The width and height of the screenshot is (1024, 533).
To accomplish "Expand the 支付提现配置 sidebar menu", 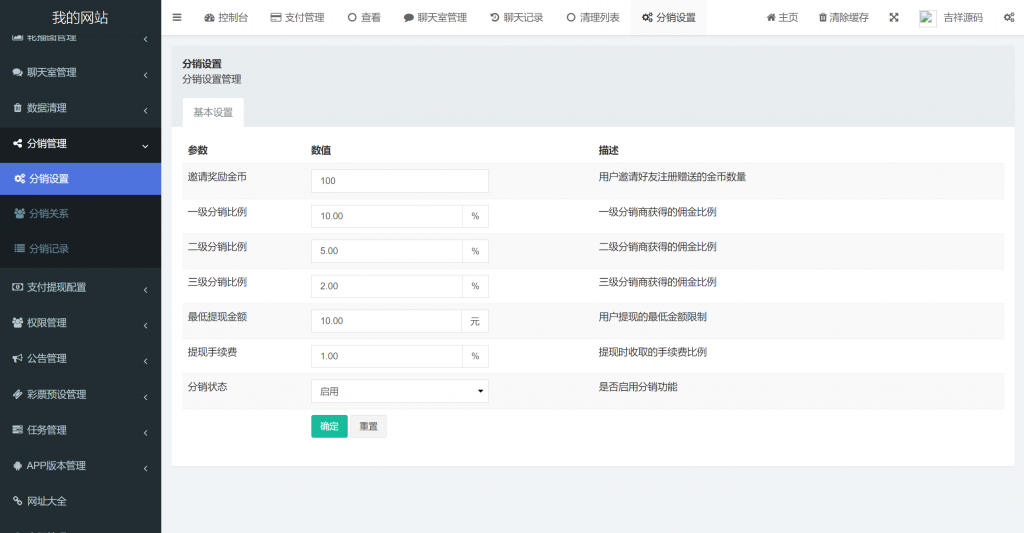I will tap(80, 287).
